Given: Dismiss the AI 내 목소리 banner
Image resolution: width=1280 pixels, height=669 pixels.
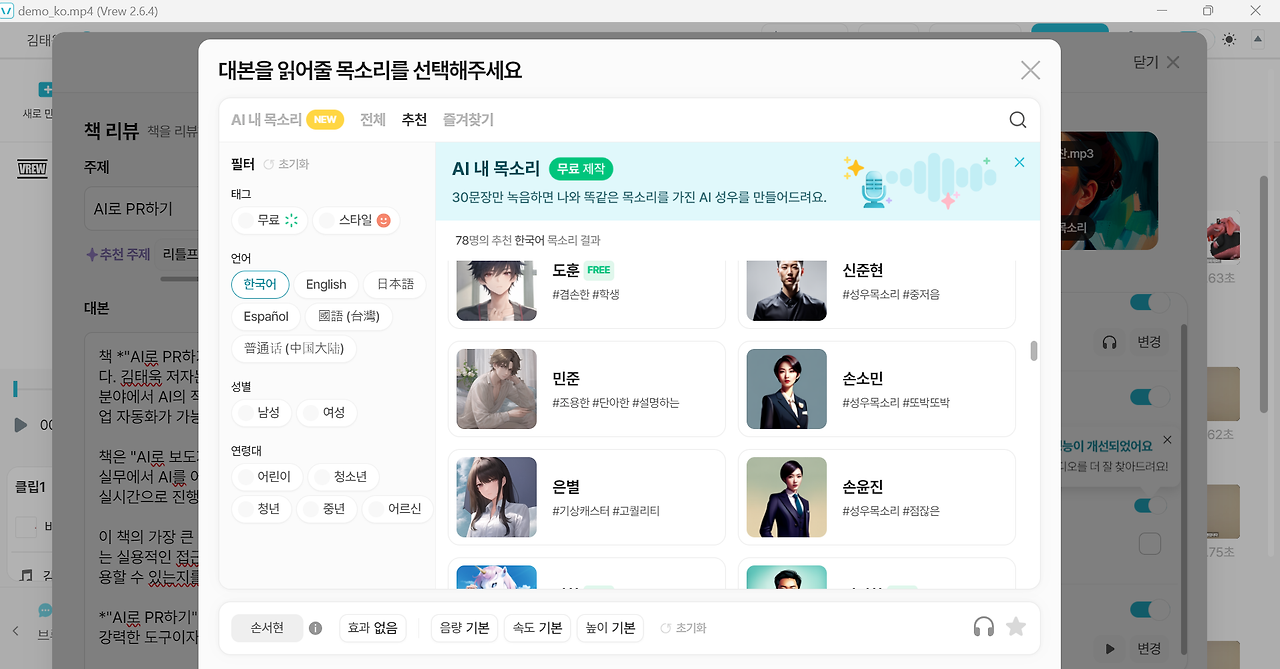Looking at the screenshot, I should pos(1019,162).
